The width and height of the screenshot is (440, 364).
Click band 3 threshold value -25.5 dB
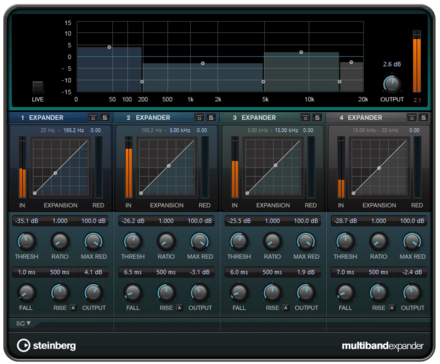[239, 221]
